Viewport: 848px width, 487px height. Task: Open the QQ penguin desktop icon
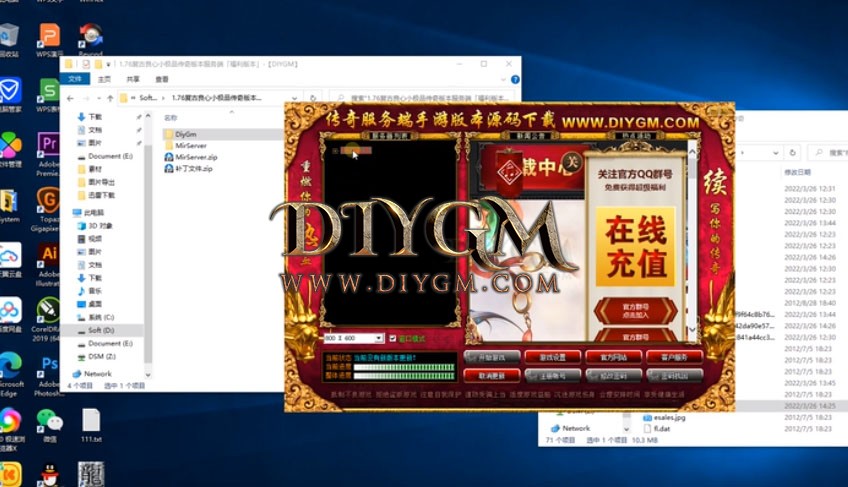[x=50, y=475]
